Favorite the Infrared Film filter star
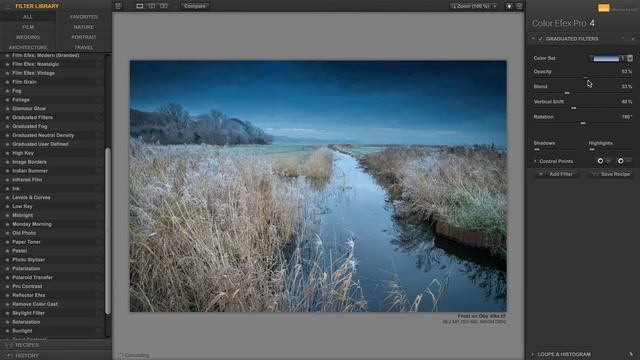Image resolution: width=640 pixels, height=360 pixels. tap(7, 180)
